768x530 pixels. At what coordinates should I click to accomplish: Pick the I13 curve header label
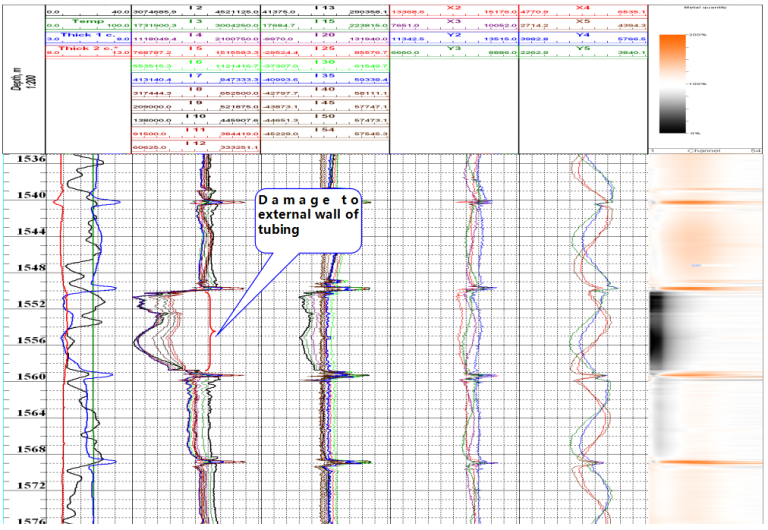click(x=324, y=7)
